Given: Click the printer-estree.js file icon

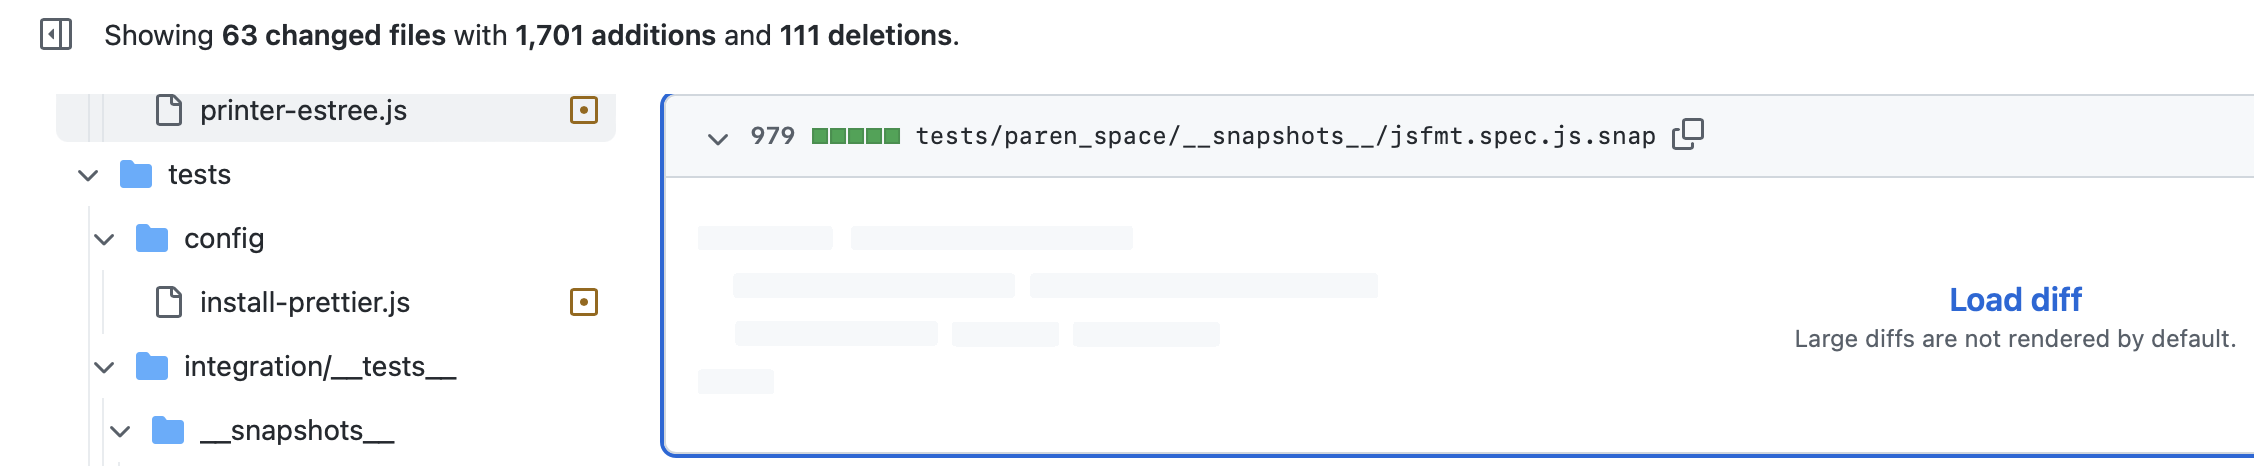Looking at the screenshot, I should click(x=169, y=110).
